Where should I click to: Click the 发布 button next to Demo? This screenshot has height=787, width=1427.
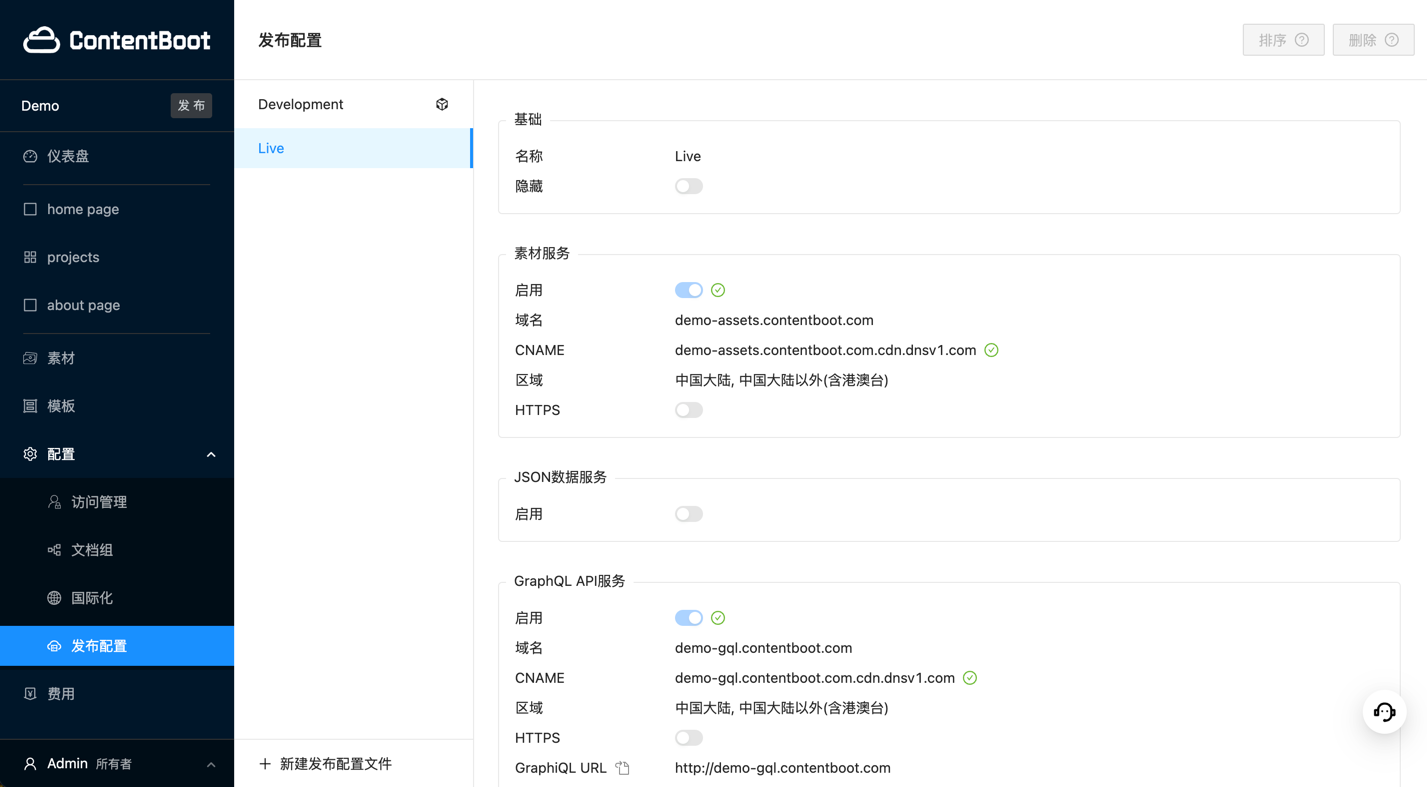point(191,106)
